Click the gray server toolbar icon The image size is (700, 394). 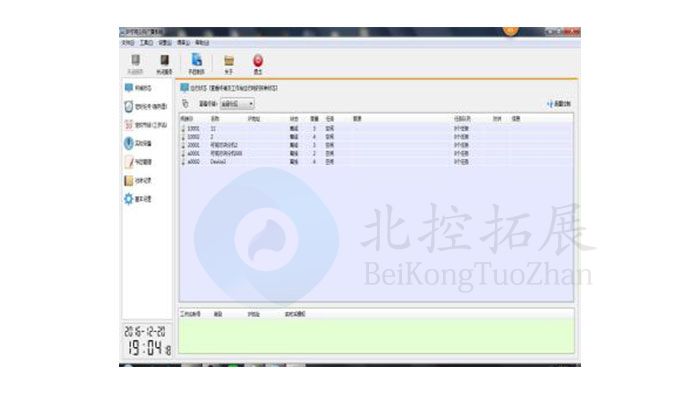point(135,64)
